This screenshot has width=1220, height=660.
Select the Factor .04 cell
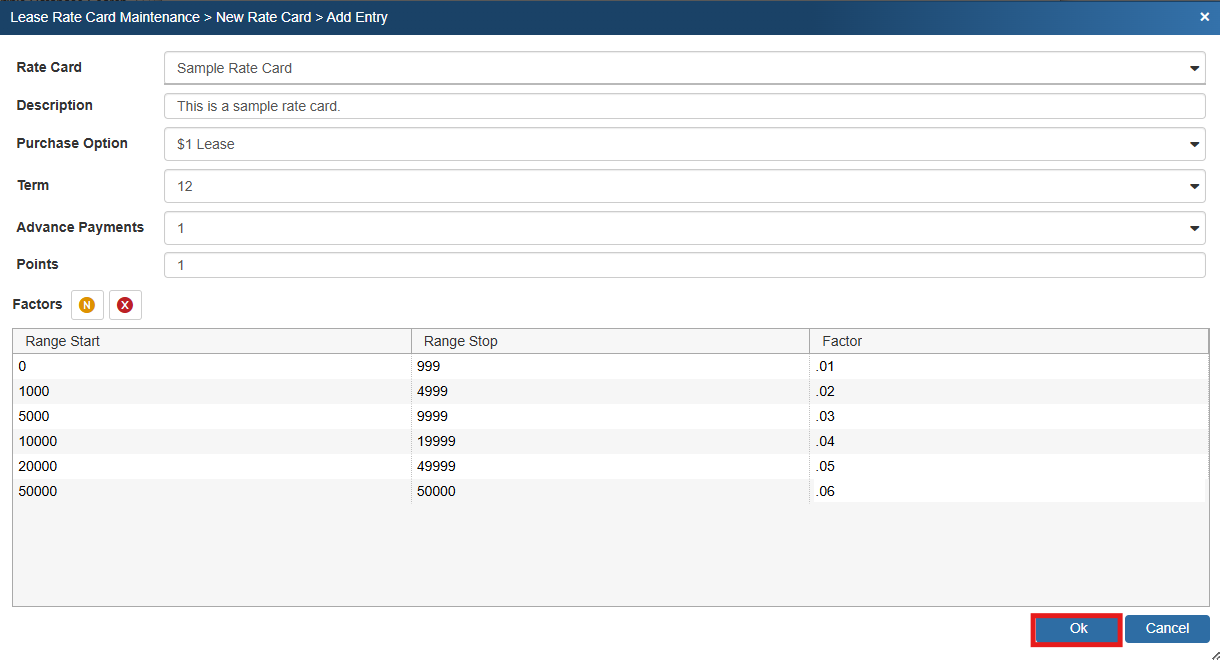[x=1008, y=441]
